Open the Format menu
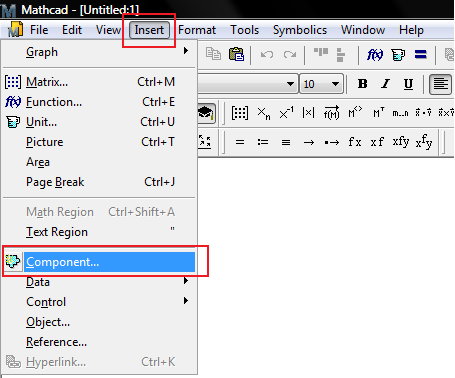455x378 pixels. point(197,30)
